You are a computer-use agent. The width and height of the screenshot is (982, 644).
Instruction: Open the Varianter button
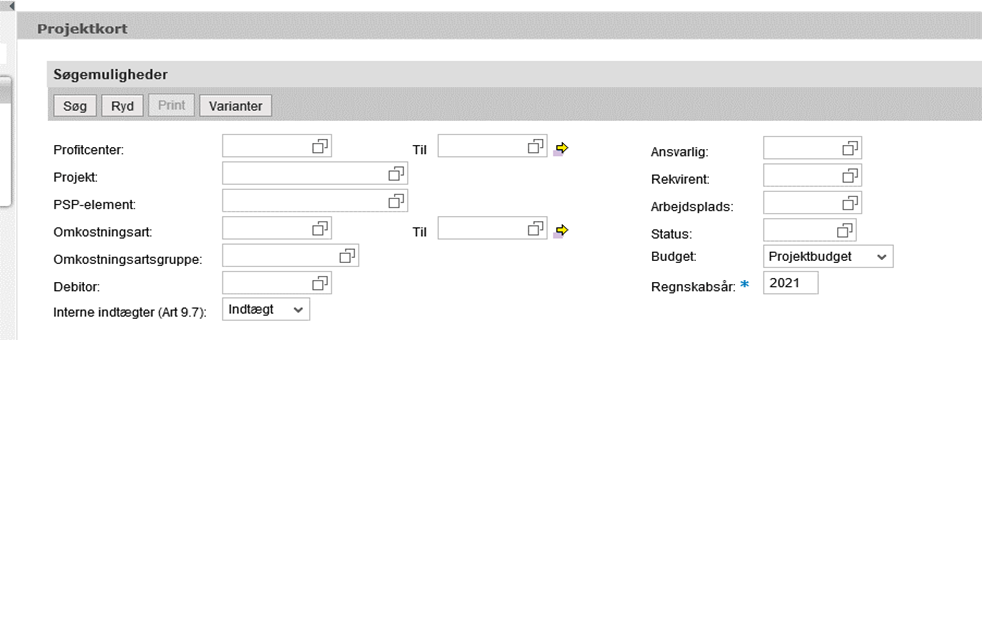click(x=235, y=106)
